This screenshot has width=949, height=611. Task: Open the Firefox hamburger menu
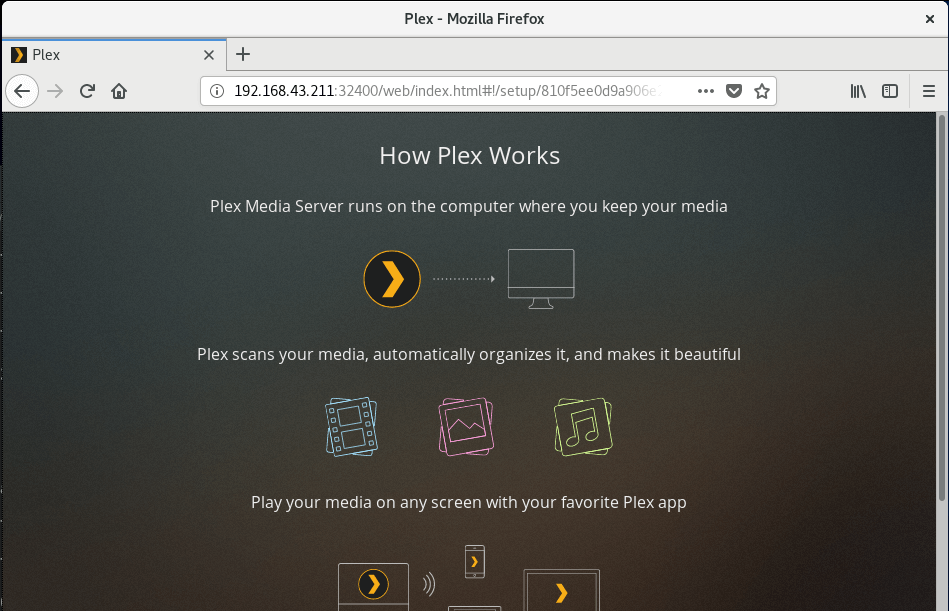click(x=929, y=91)
